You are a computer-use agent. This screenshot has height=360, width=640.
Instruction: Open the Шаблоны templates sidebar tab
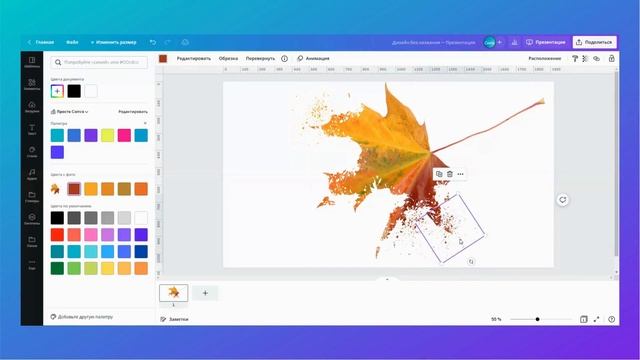click(x=32, y=62)
